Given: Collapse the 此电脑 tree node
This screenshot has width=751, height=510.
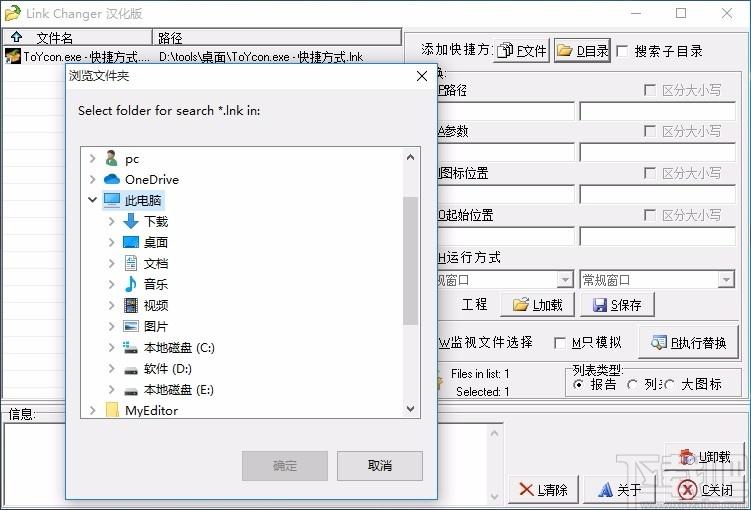Looking at the screenshot, I should click(92, 200).
